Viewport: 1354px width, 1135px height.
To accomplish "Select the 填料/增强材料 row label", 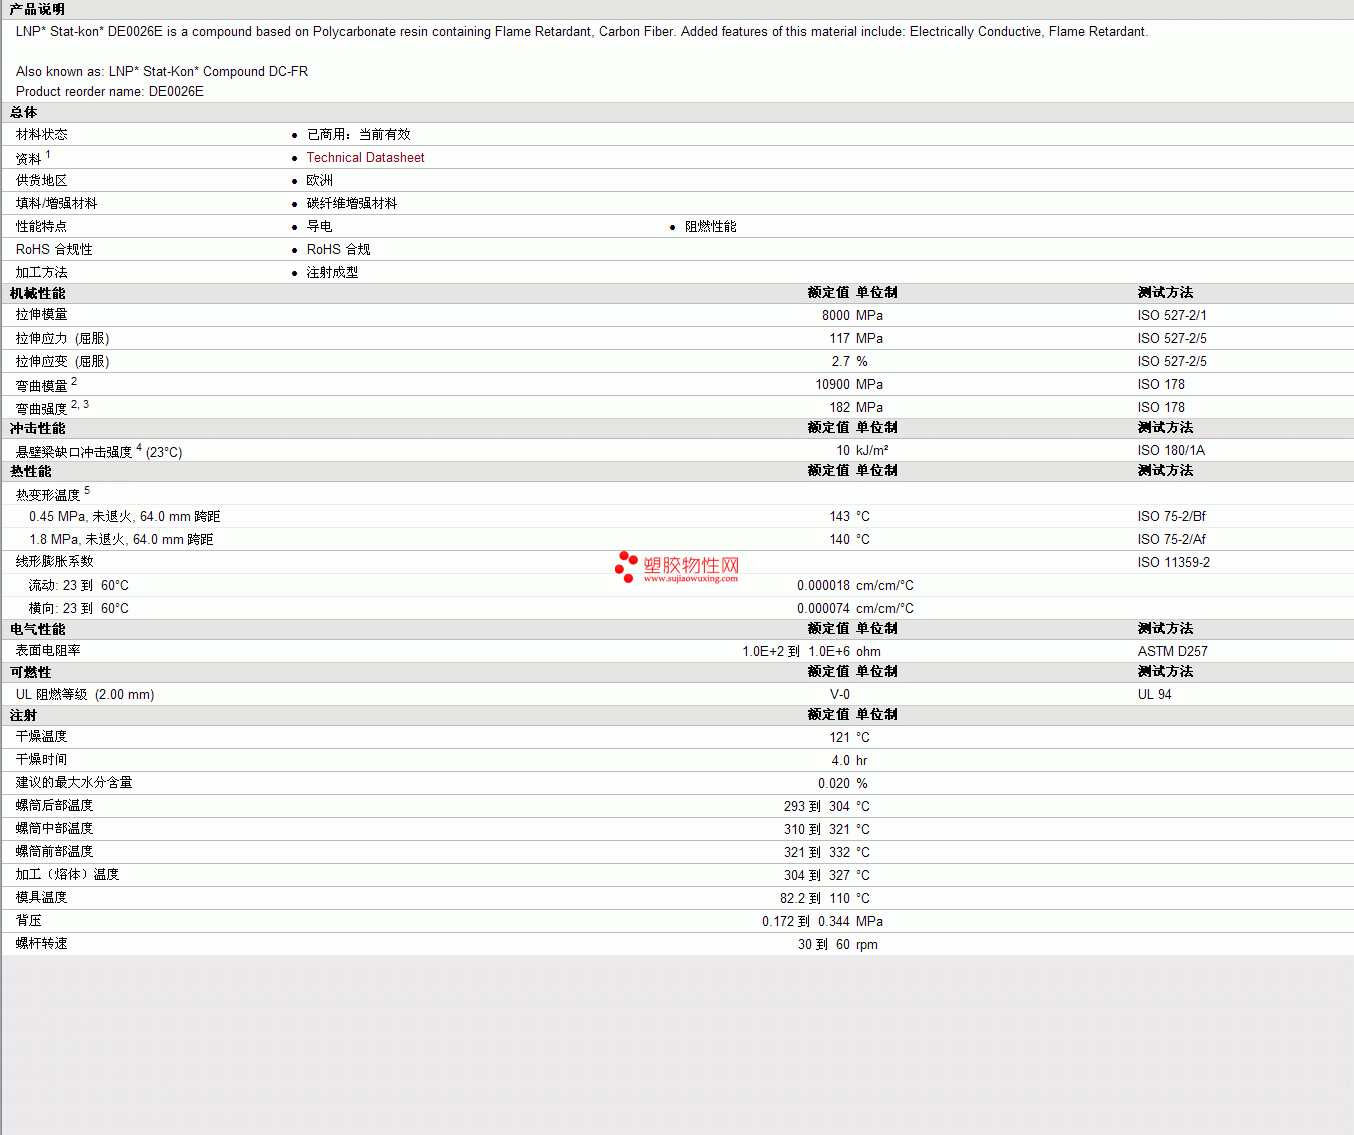I will [x=56, y=203].
